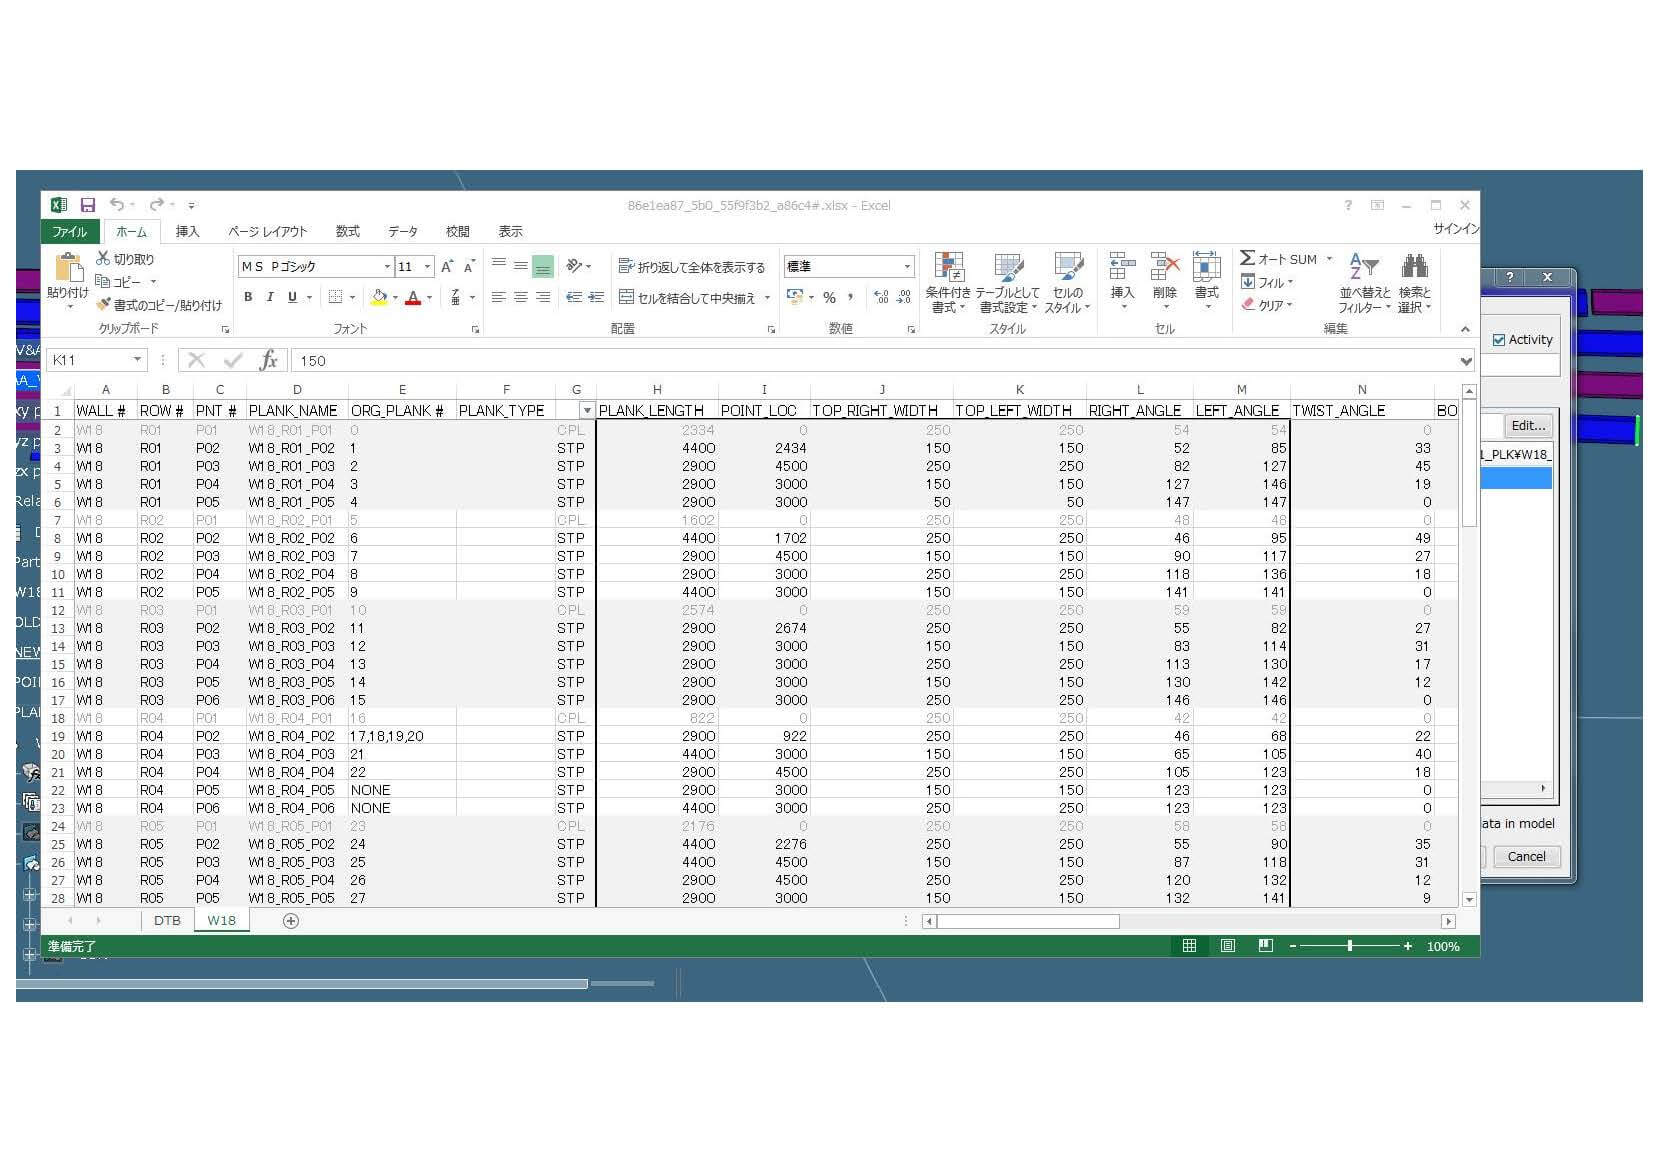Click the comma style icon
The width and height of the screenshot is (1661, 1175).
pyautogui.click(x=851, y=297)
